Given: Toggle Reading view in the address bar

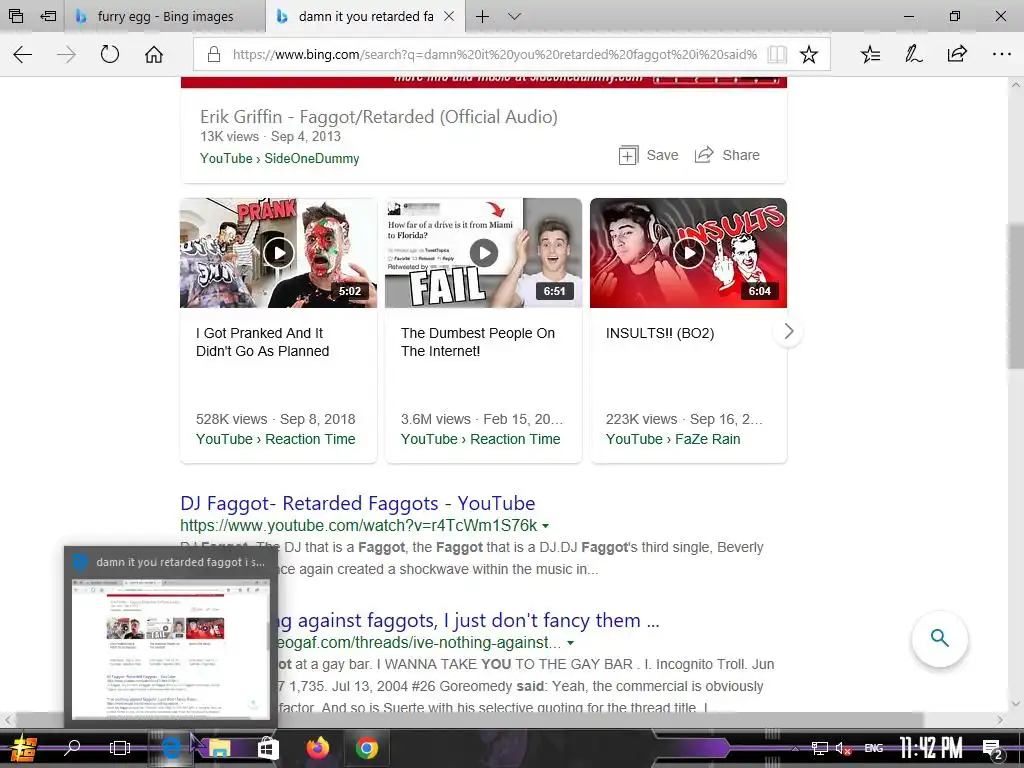Looking at the screenshot, I should point(776,54).
